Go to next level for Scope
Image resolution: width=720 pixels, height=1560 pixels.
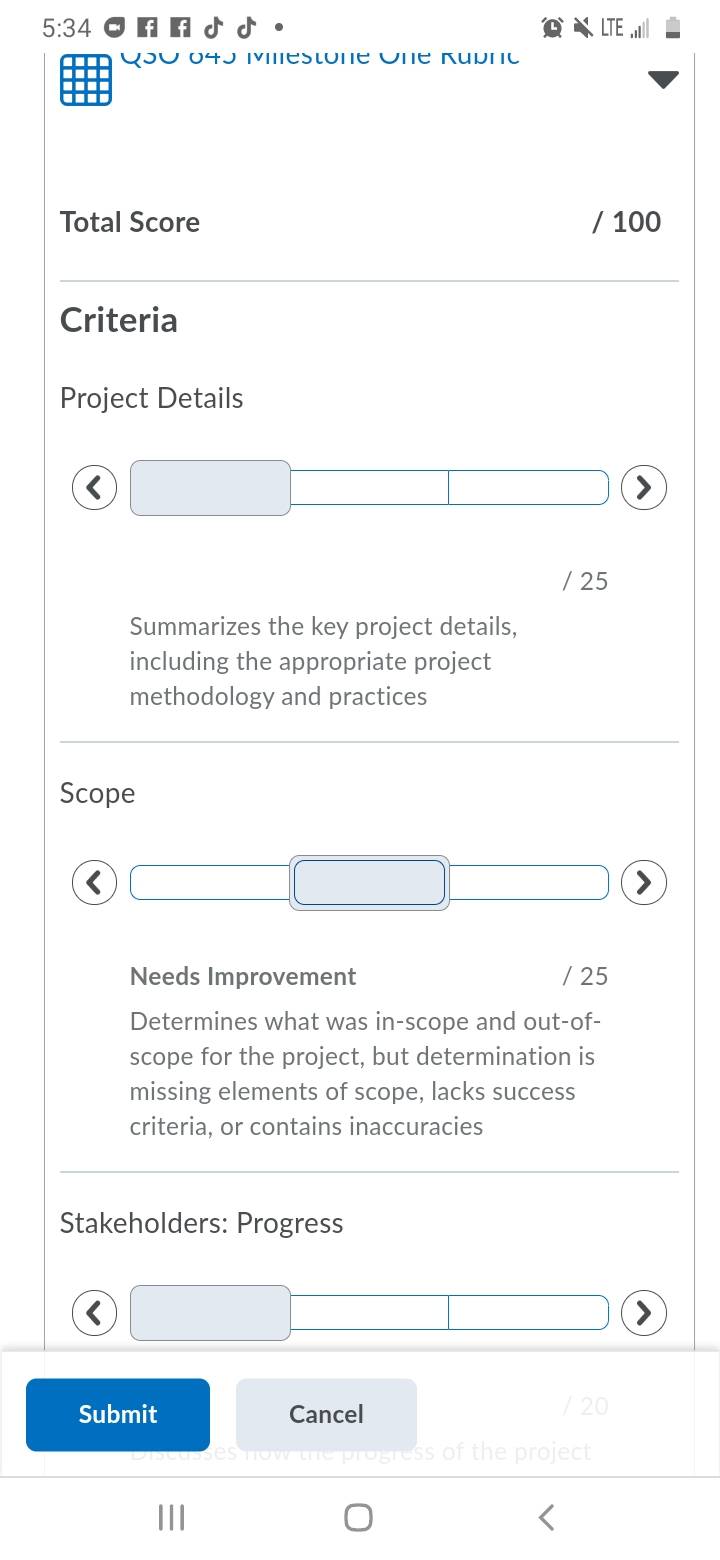click(644, 882)
